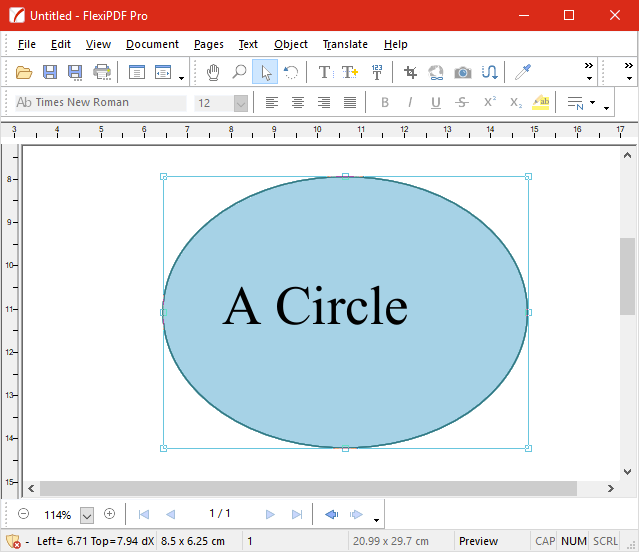
Task: Toggle Italic formatting
Action: point(410,103)
